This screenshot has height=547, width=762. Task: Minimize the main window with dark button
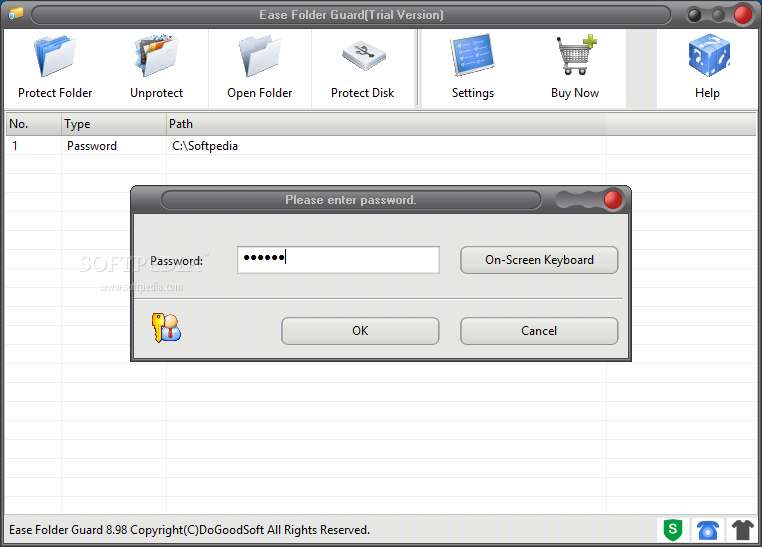click(x=694, y=16)
